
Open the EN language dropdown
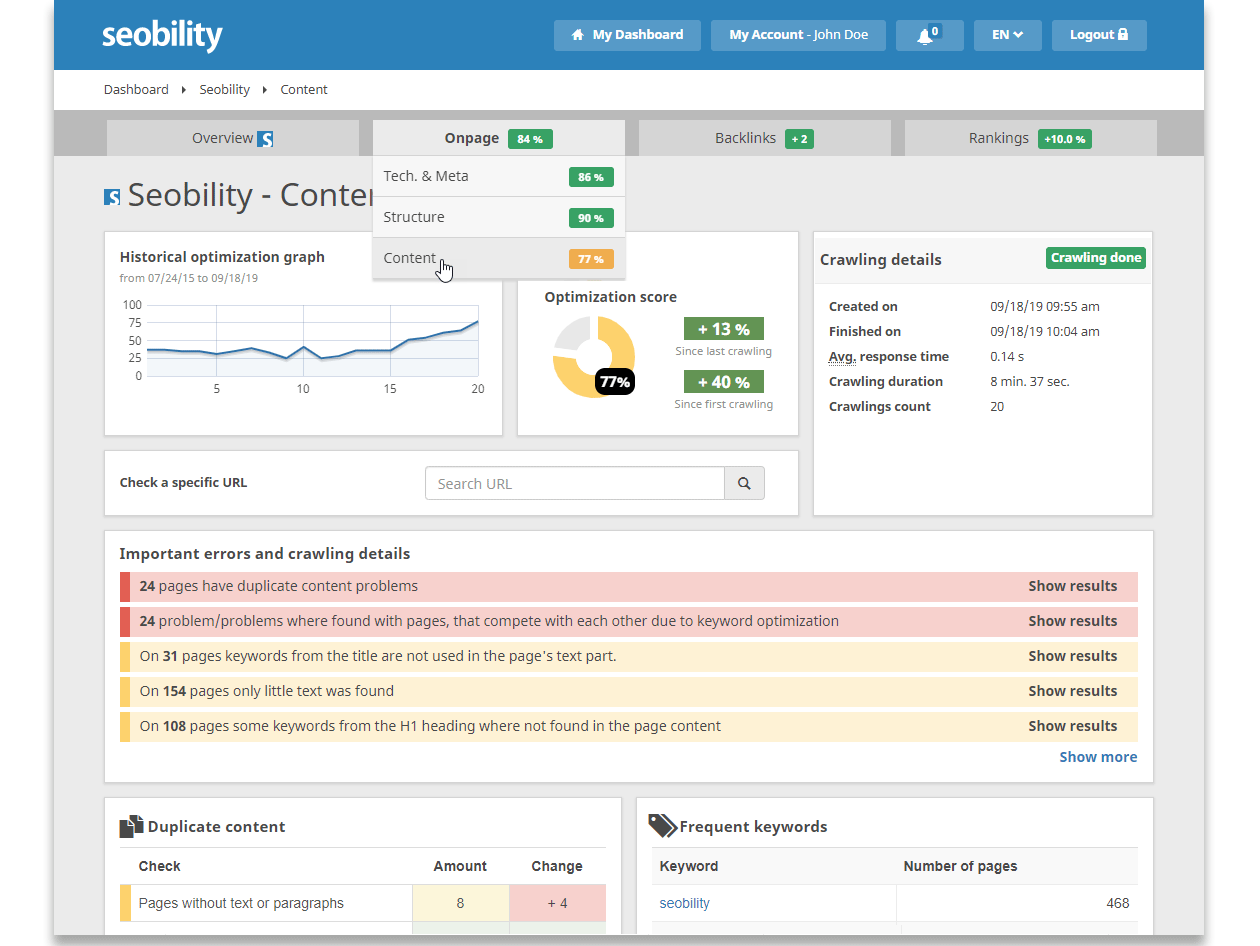click(x=1008, y=35)
